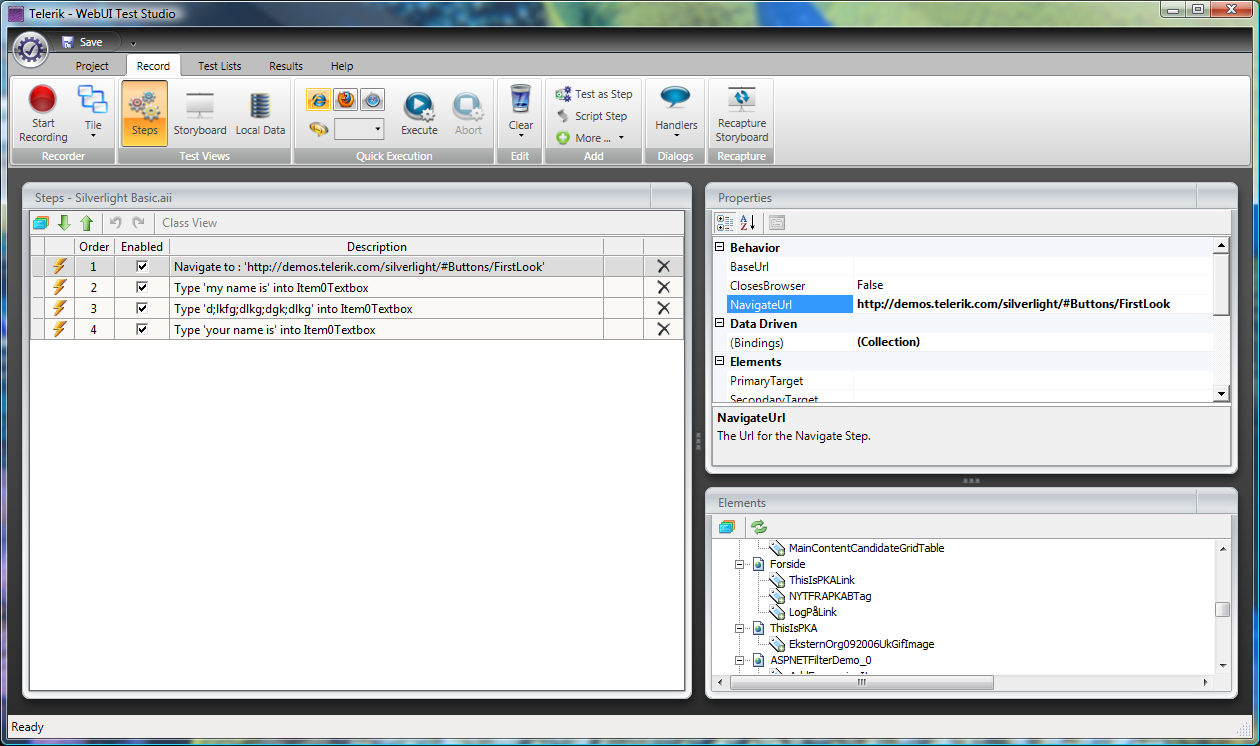Viewport: 1260px width, 746px height.
Task: Open the round application menu button
Action: pyautogui.click(x=31, y=49)
